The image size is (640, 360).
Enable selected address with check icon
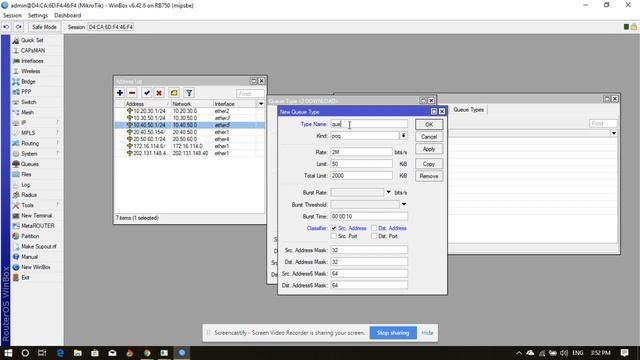click(x=147, y=93)
